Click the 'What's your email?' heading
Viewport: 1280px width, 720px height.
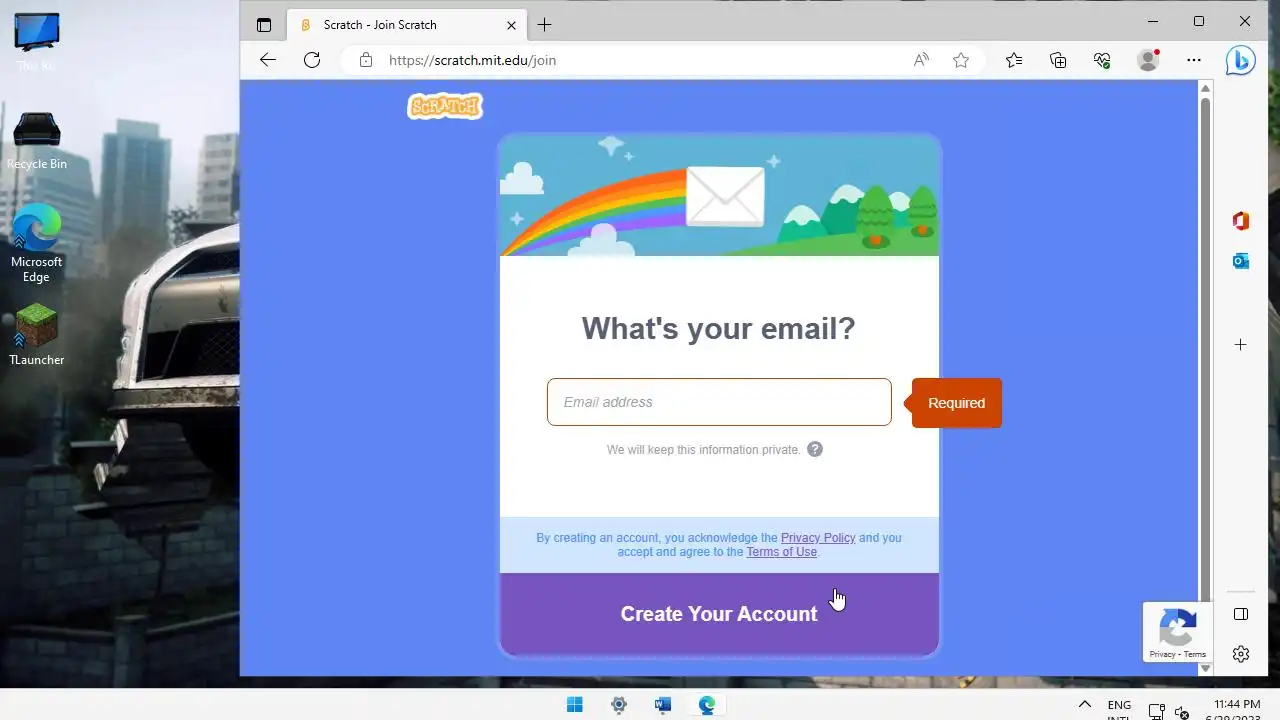[719, 329]
